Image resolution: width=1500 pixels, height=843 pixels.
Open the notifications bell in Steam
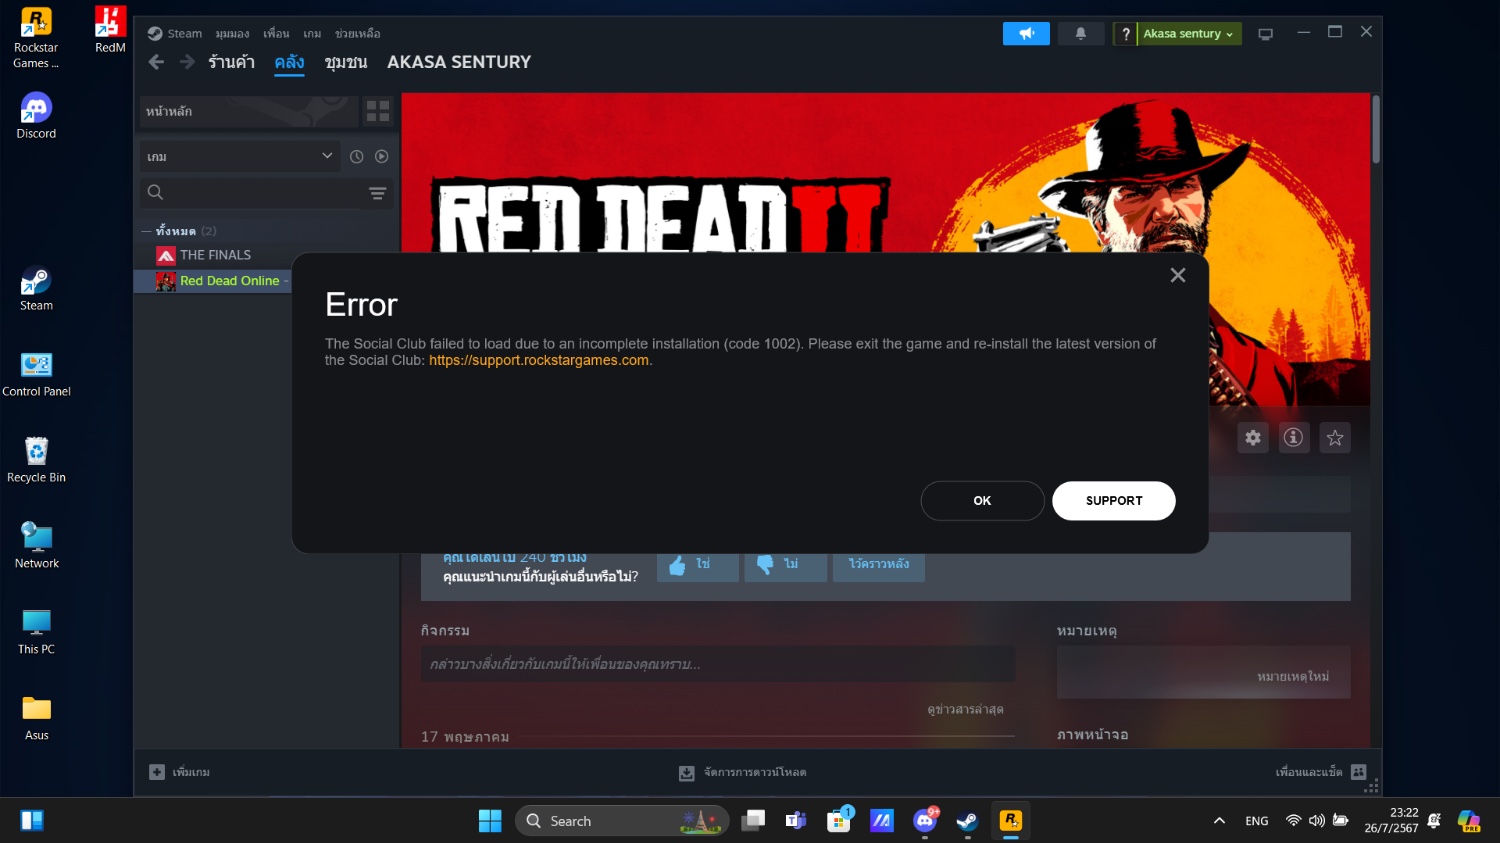point(1081,33)
